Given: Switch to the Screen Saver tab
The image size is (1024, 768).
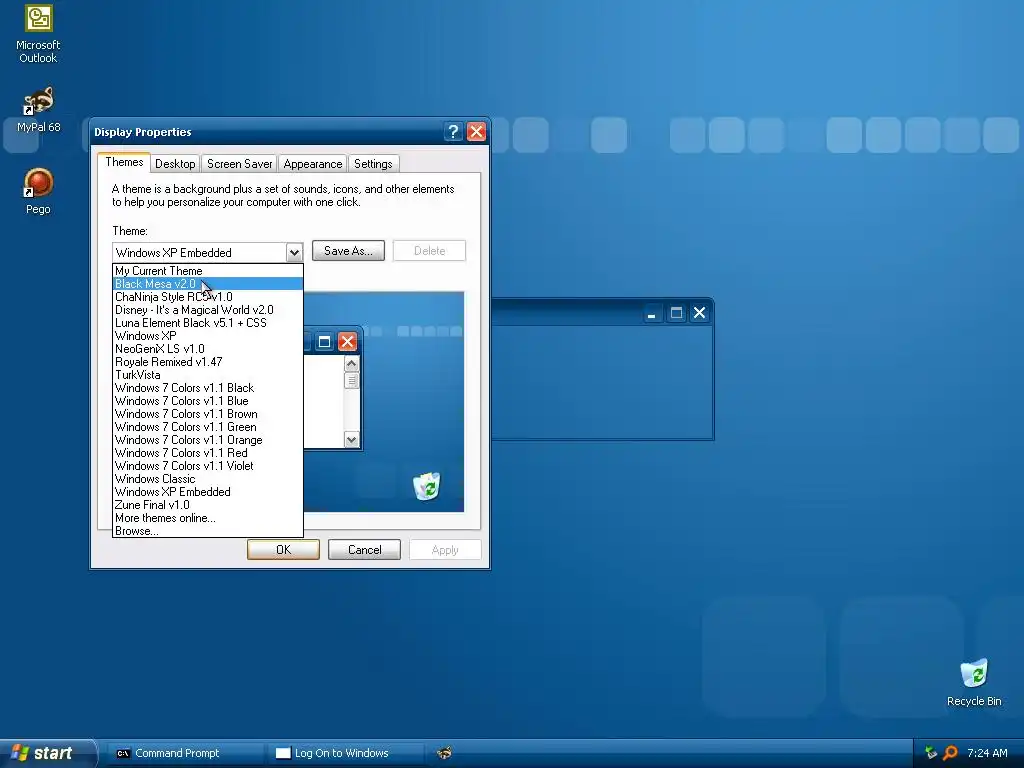Looking at the screenshot, I should click(239, 164).
